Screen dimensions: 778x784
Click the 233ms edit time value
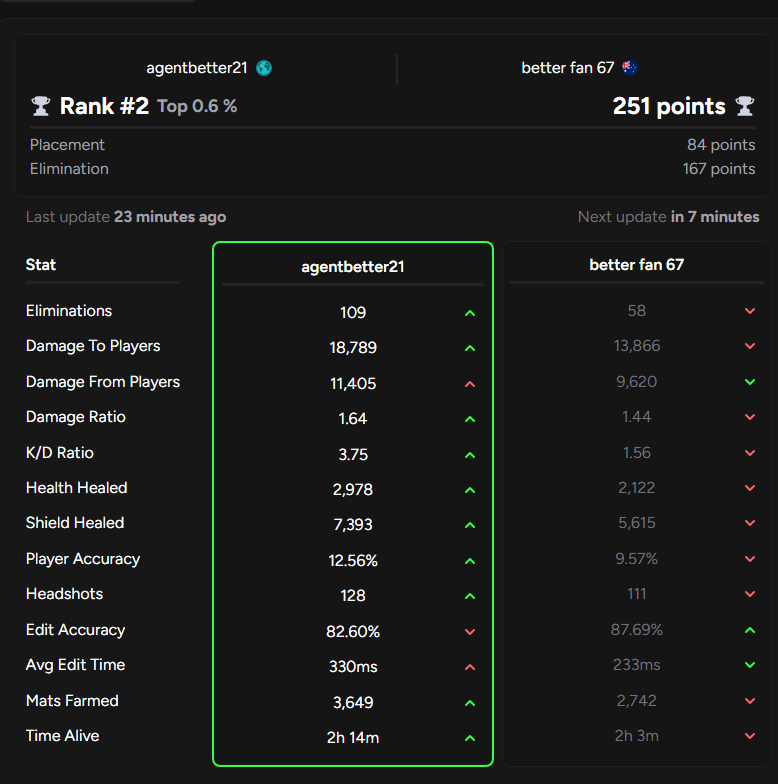(x=636, y=665)
